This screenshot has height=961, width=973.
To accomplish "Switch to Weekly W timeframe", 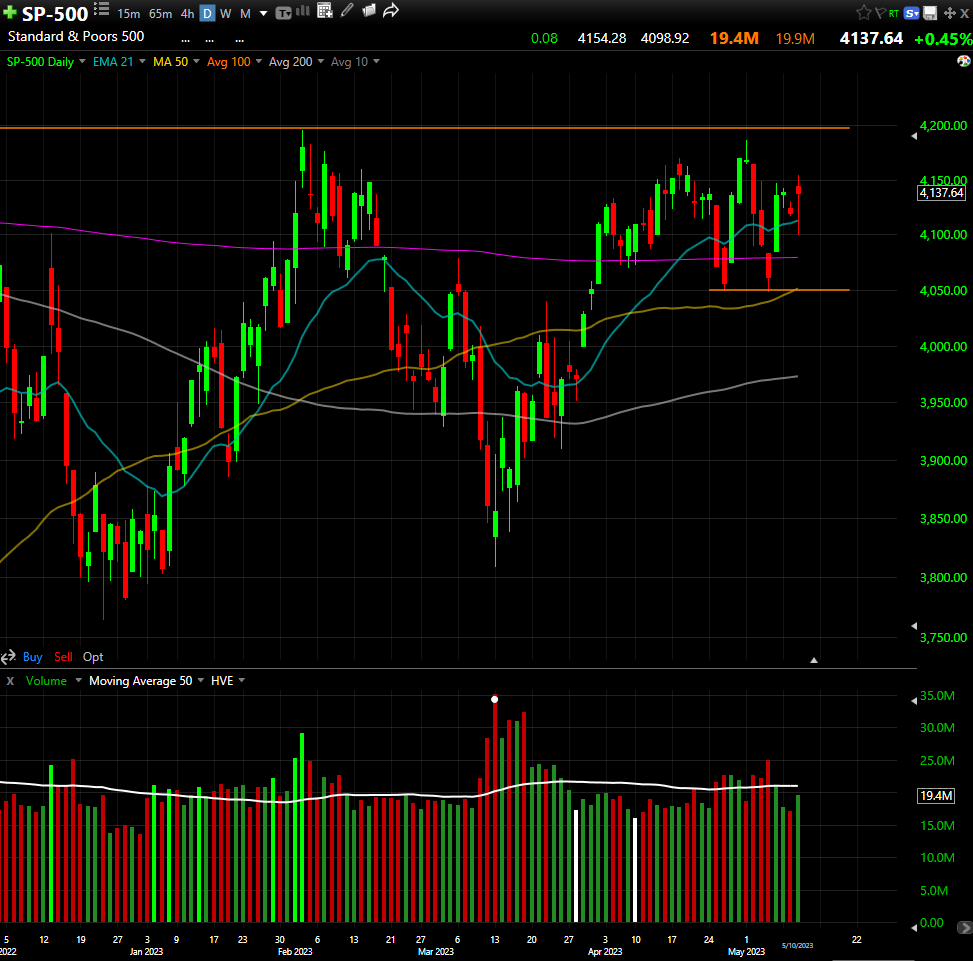I will click(x=226, y=14).
